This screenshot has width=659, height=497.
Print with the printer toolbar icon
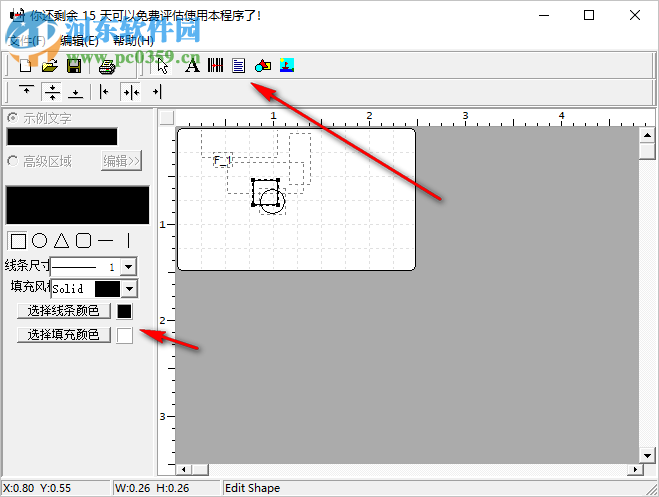coord(107,66)
